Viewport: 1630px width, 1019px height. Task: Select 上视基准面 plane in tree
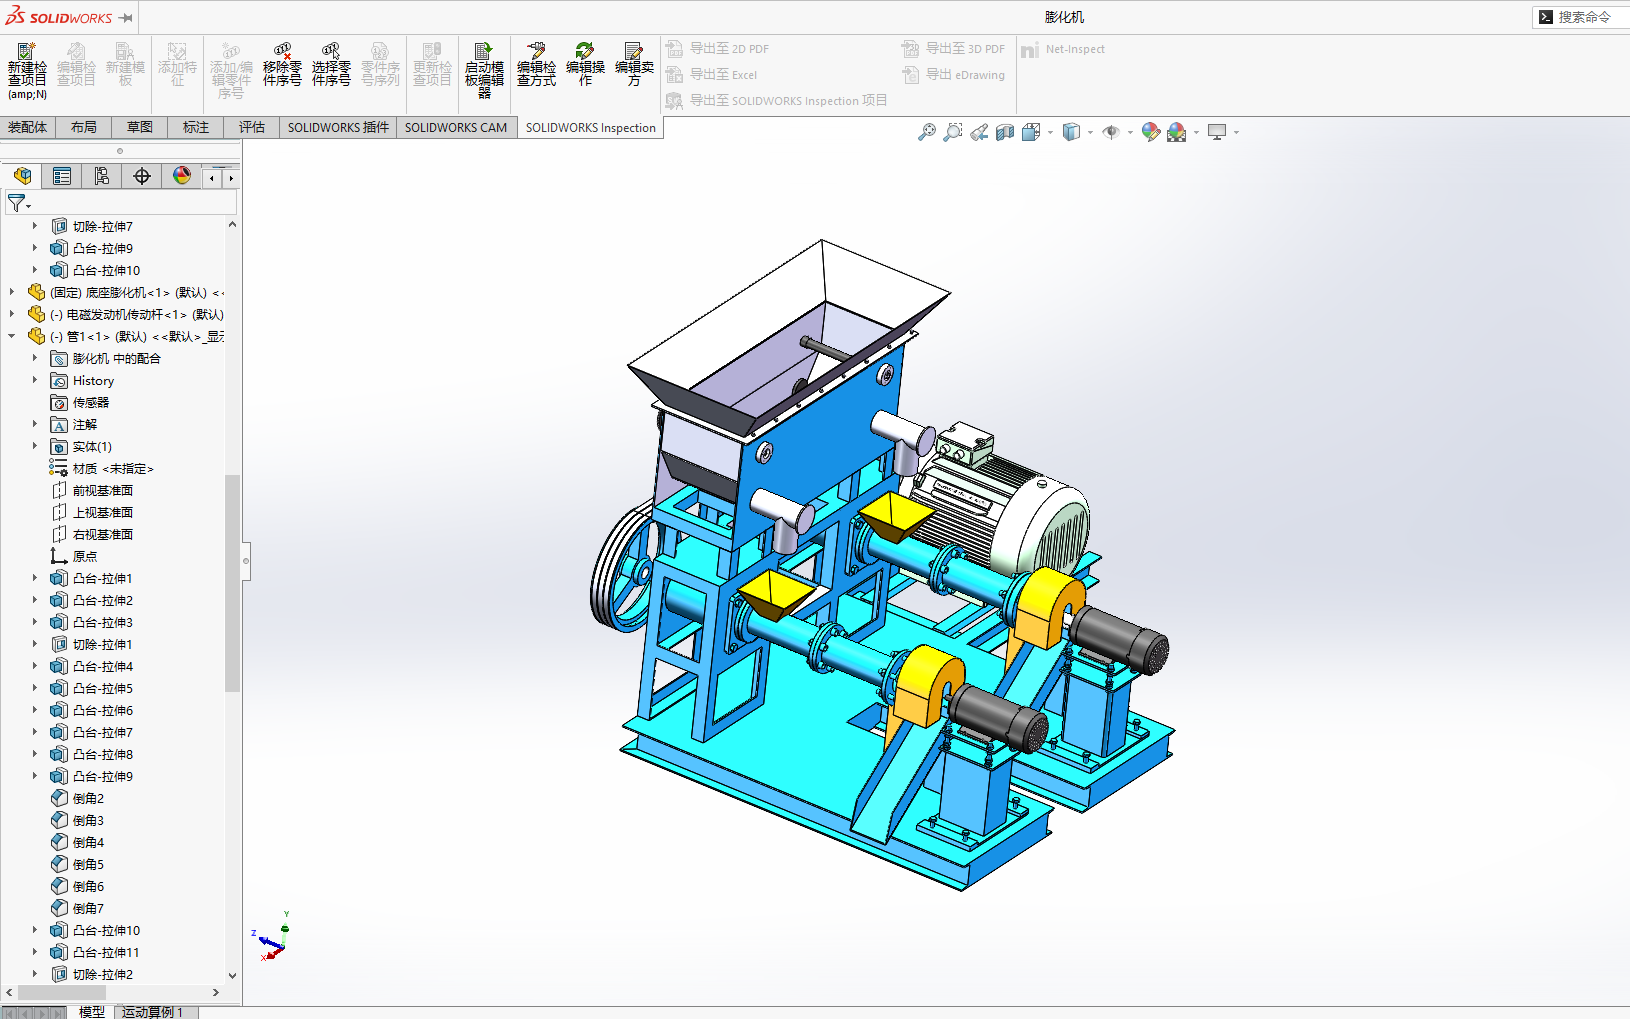pyautogui.click(x=91, y=512)
